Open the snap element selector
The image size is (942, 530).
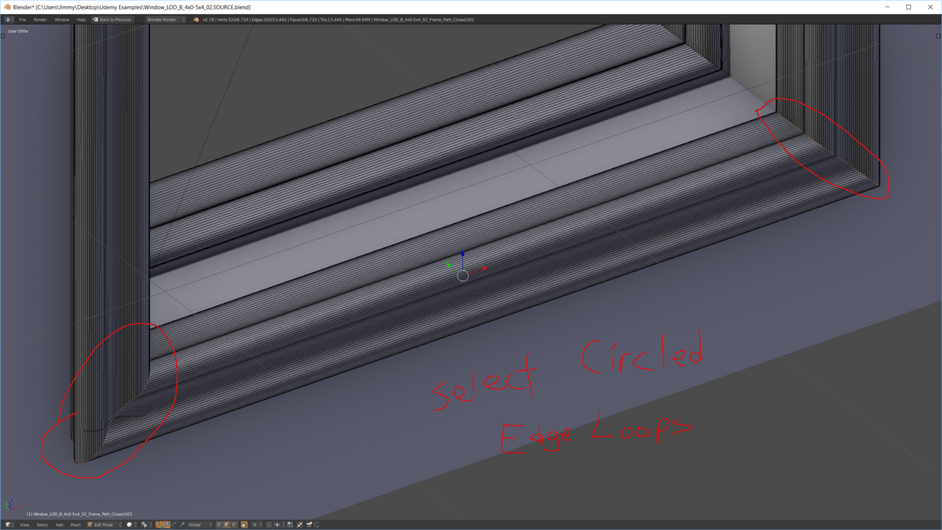pyautogui.click(x=279, y=525)
